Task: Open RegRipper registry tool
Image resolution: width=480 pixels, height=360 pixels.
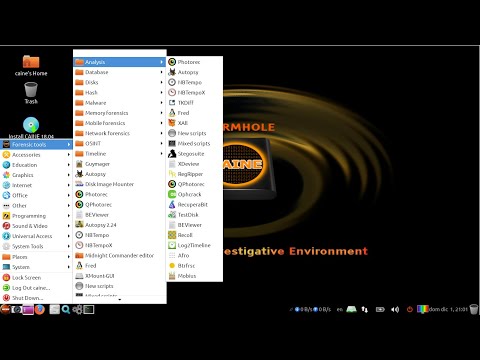Action: coord(195,174)
